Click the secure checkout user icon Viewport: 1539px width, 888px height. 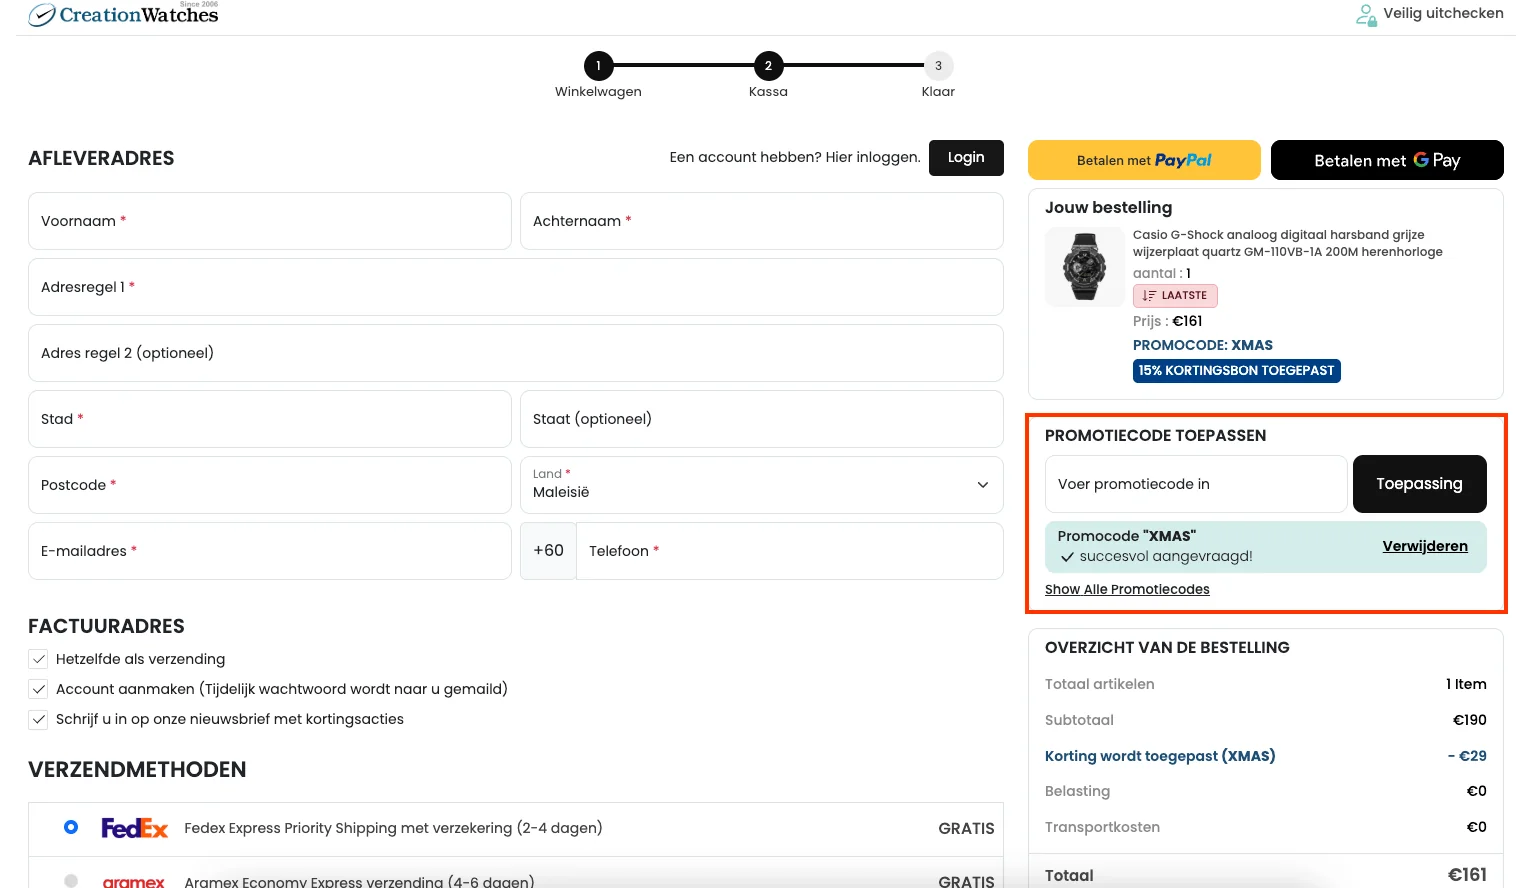click(1365, 14)
